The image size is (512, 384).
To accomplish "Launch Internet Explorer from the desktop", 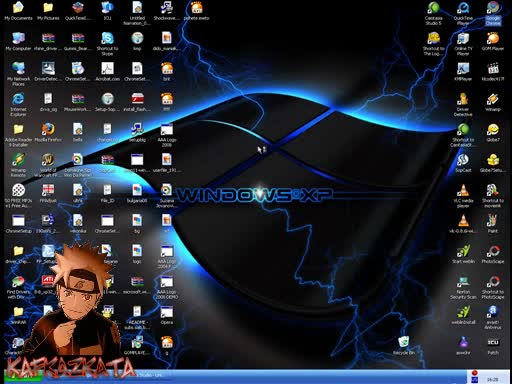I will (18, 104).
